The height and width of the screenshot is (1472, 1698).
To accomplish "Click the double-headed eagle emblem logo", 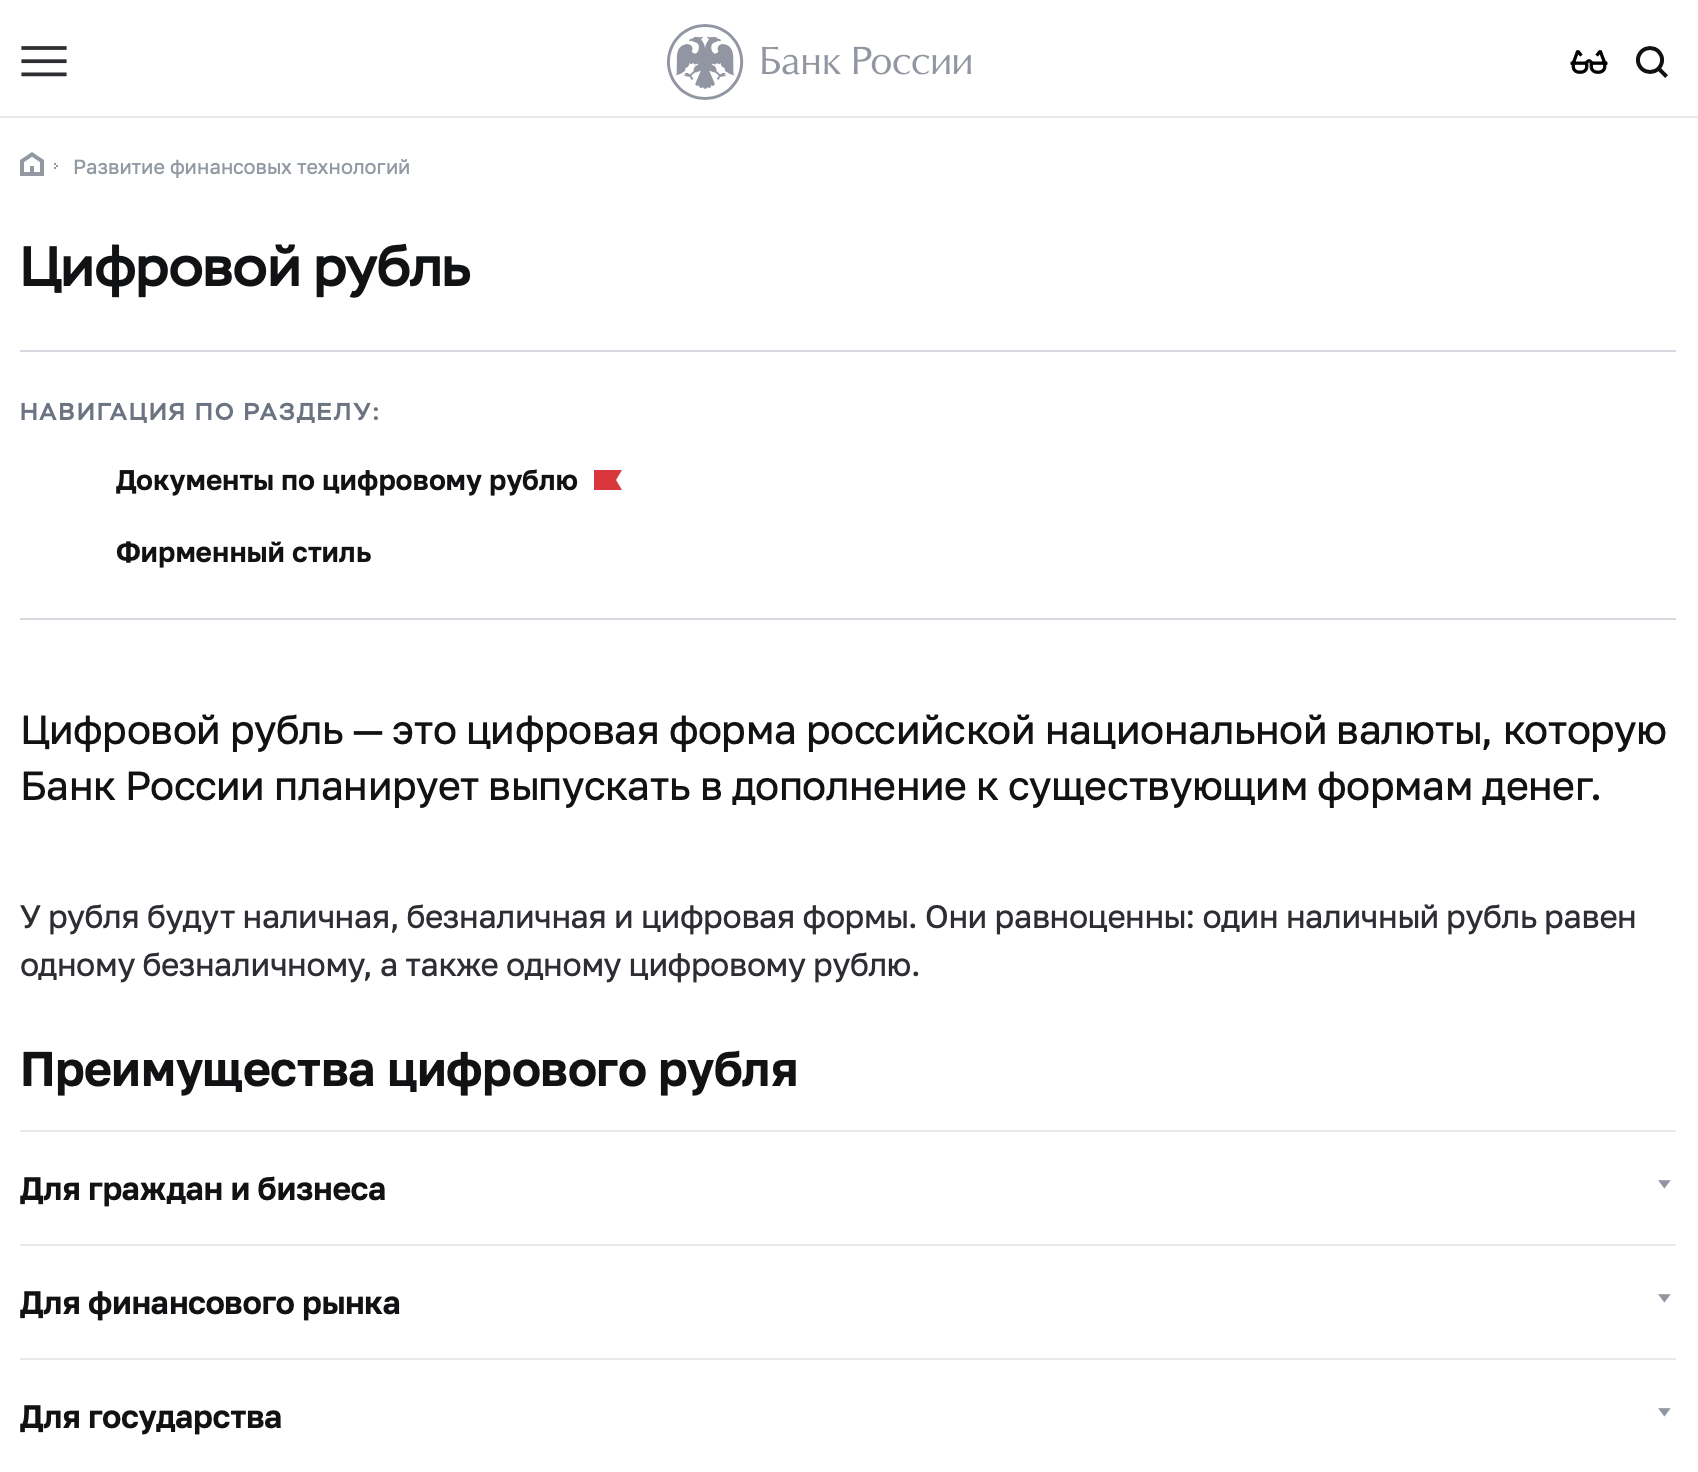I will [704, 62].
